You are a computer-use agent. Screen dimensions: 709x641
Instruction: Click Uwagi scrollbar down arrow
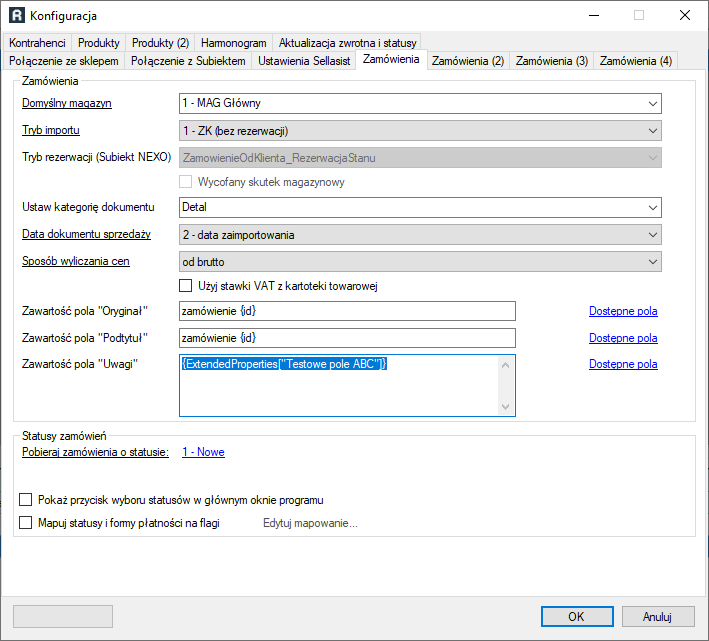(x=506, y=407)
